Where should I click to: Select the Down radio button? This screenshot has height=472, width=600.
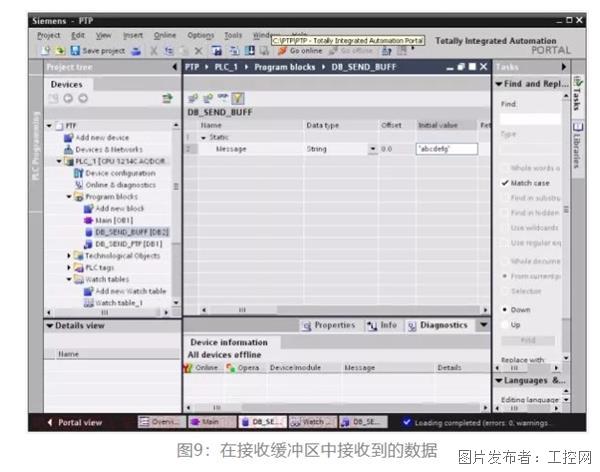pos(506,310)
